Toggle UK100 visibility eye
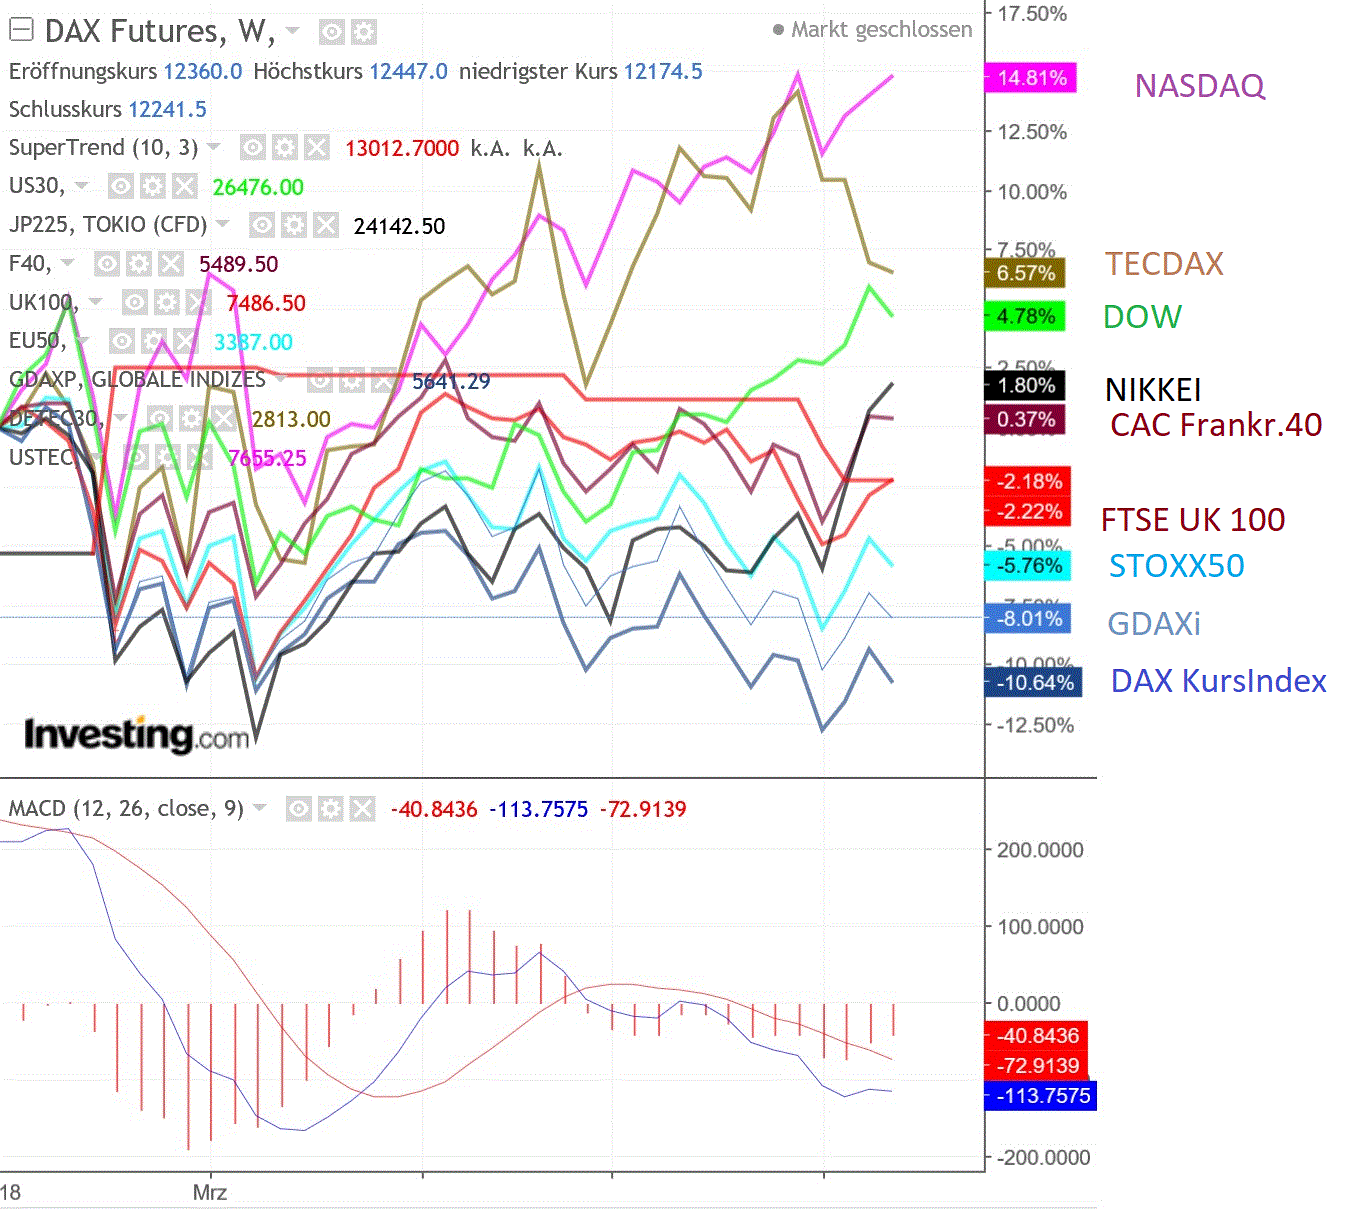This screenshot has width=1368, height=1209. tap(134, 303)
